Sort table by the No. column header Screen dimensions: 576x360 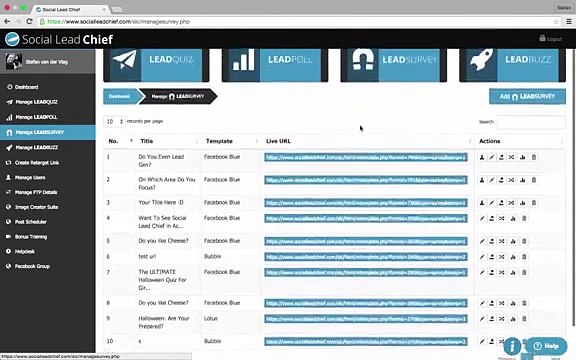(x=120, y=141)
